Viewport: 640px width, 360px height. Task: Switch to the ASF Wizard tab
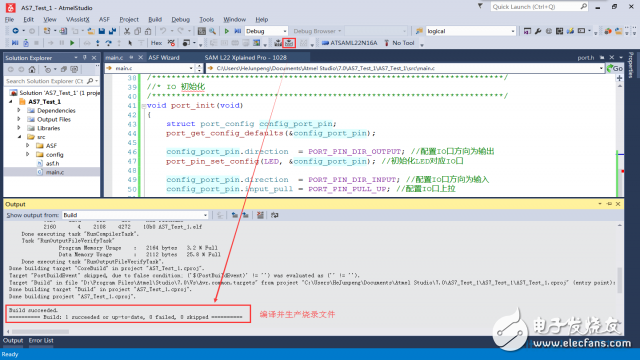pos(164,58)
